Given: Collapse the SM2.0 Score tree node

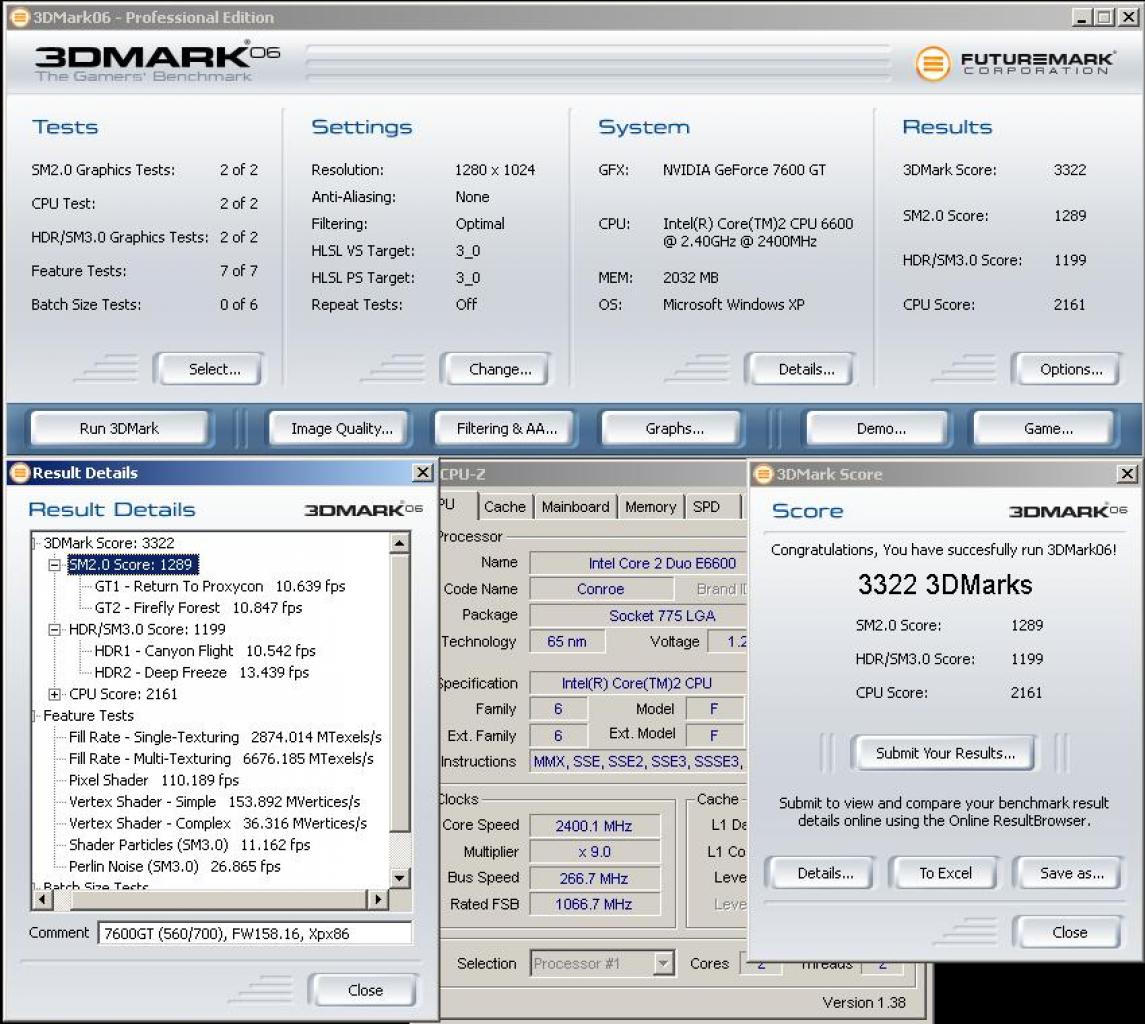Looking at the screenshot, I should pos(54,565).
